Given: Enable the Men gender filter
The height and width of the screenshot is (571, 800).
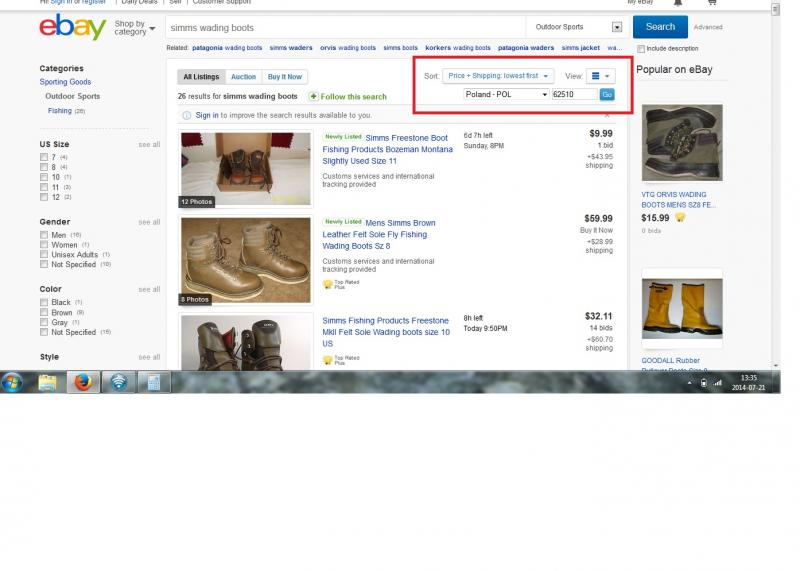Looking at the screenshot, I should tap(44, 235).
